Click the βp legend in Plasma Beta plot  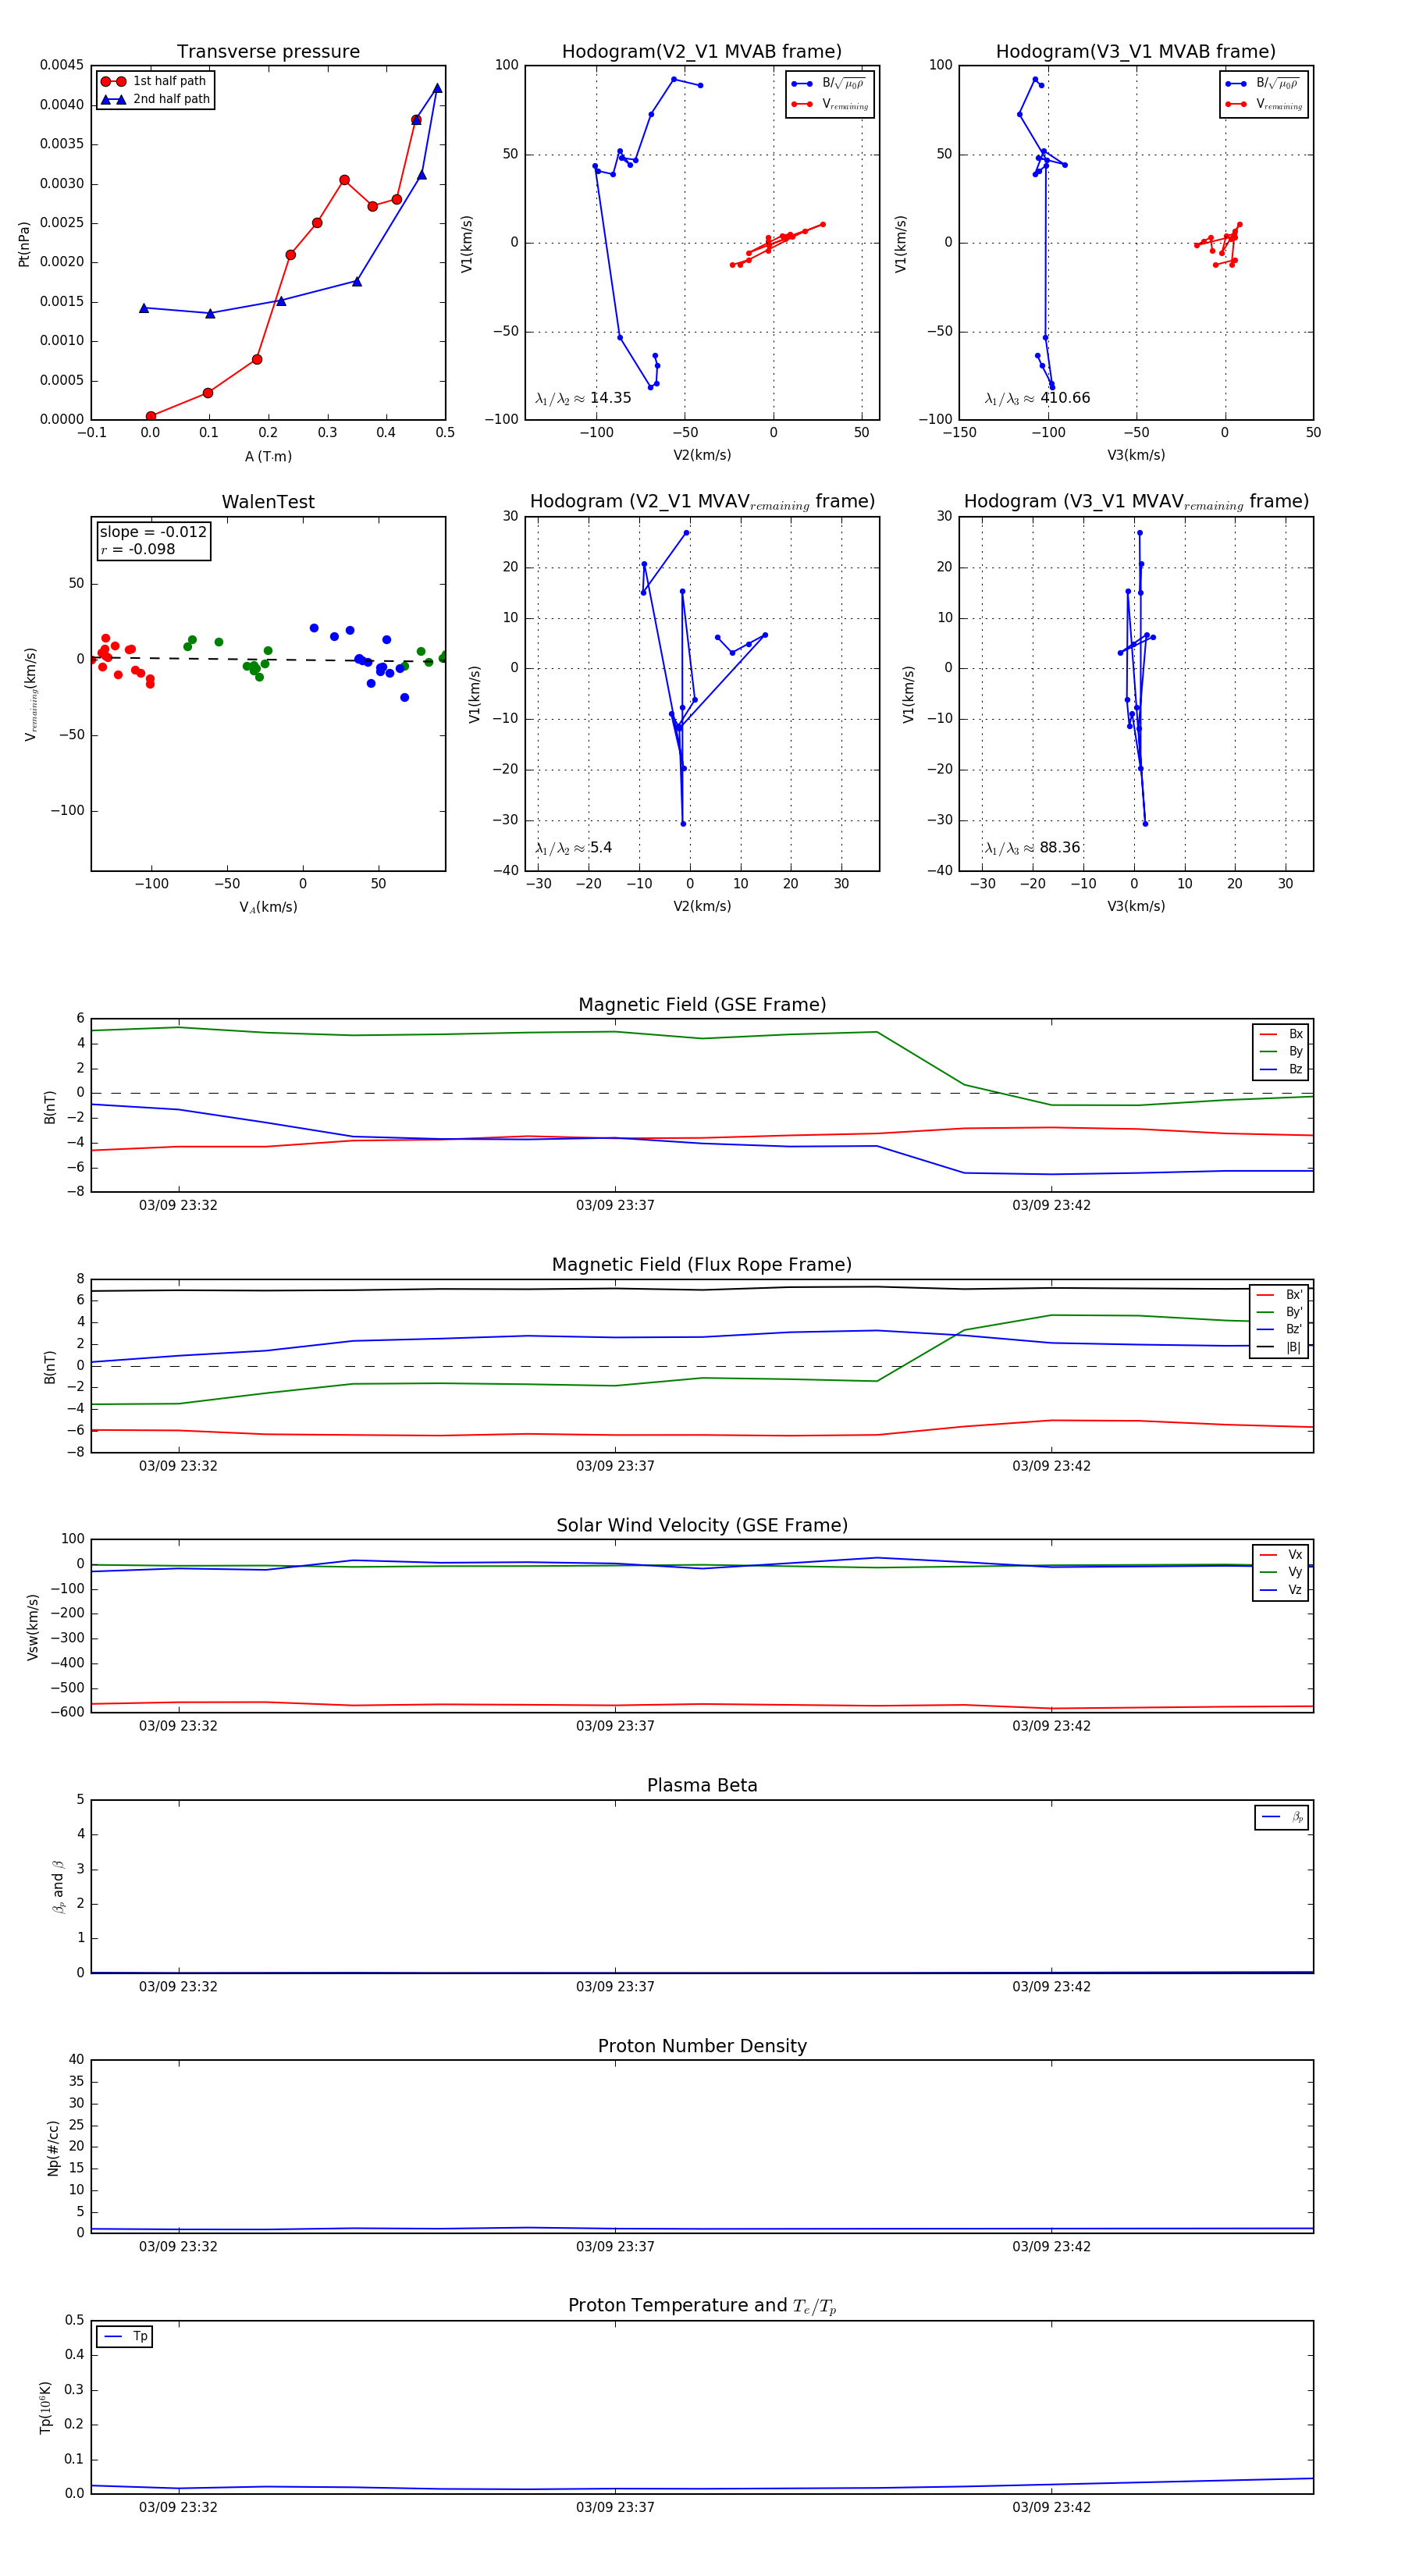click(x=1282, y=1817)
